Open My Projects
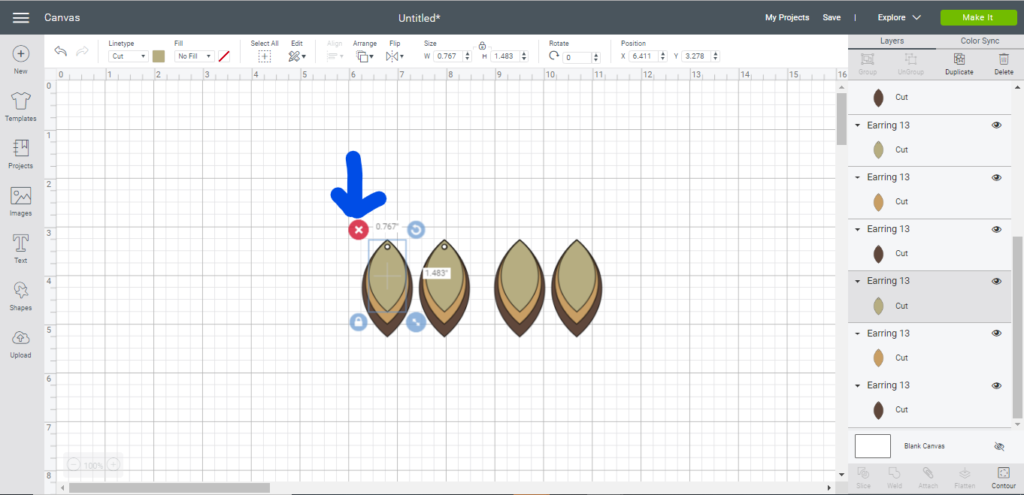 click(787, 18)
